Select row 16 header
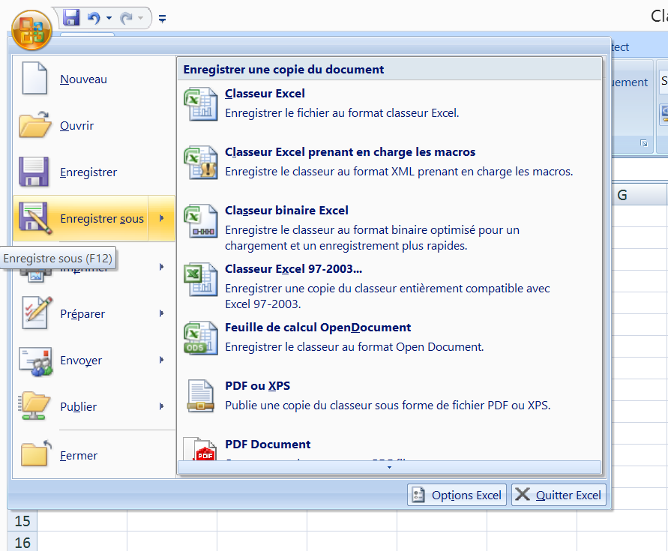668x551 pixels. pos(23,542)
